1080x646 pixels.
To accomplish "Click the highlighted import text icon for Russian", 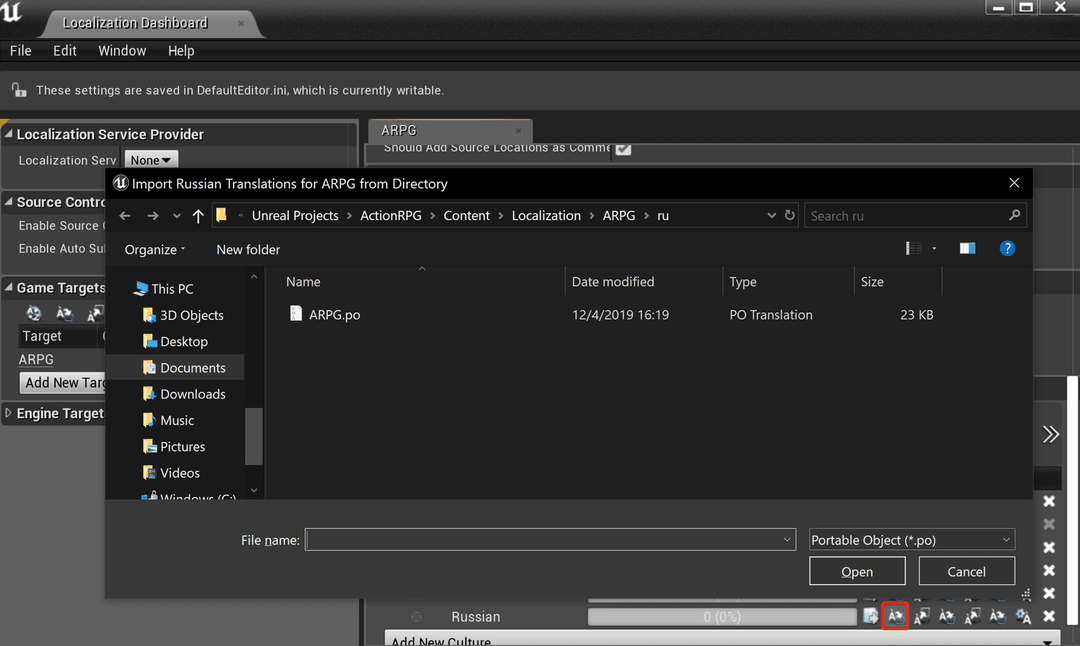I will [x=895, y=617].
